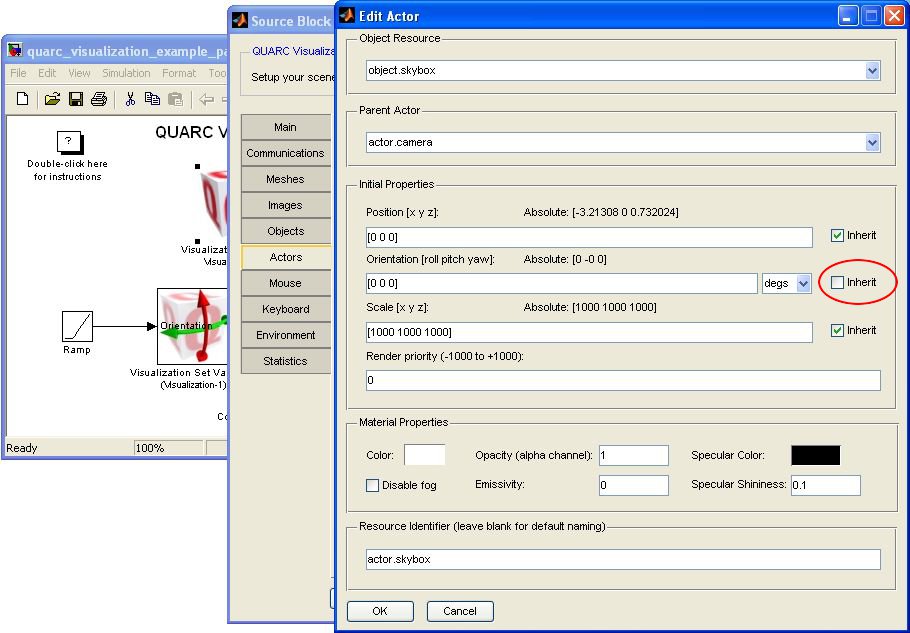Save the model using the floppy icon

pyautogui.click(x=75, y=99)
